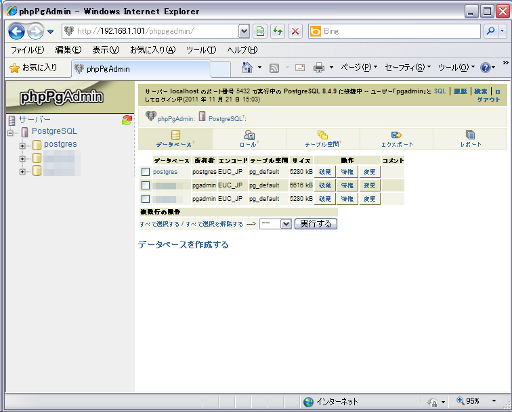Open the 表示(V) menu
Image resolution: width=512 pixels, height=412 pixels.
point(106,50)
